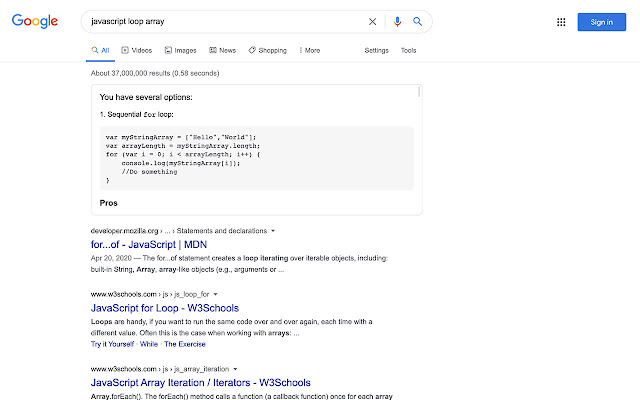Select the All tab
This screenshot has width=640, height=400.
[100, 51]
